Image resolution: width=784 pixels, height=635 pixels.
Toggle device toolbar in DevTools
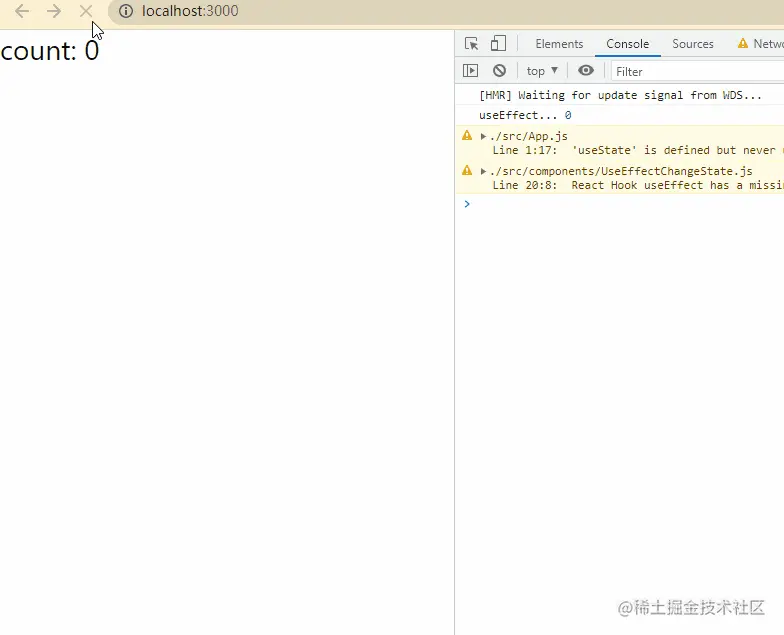(x=498, y=44)
